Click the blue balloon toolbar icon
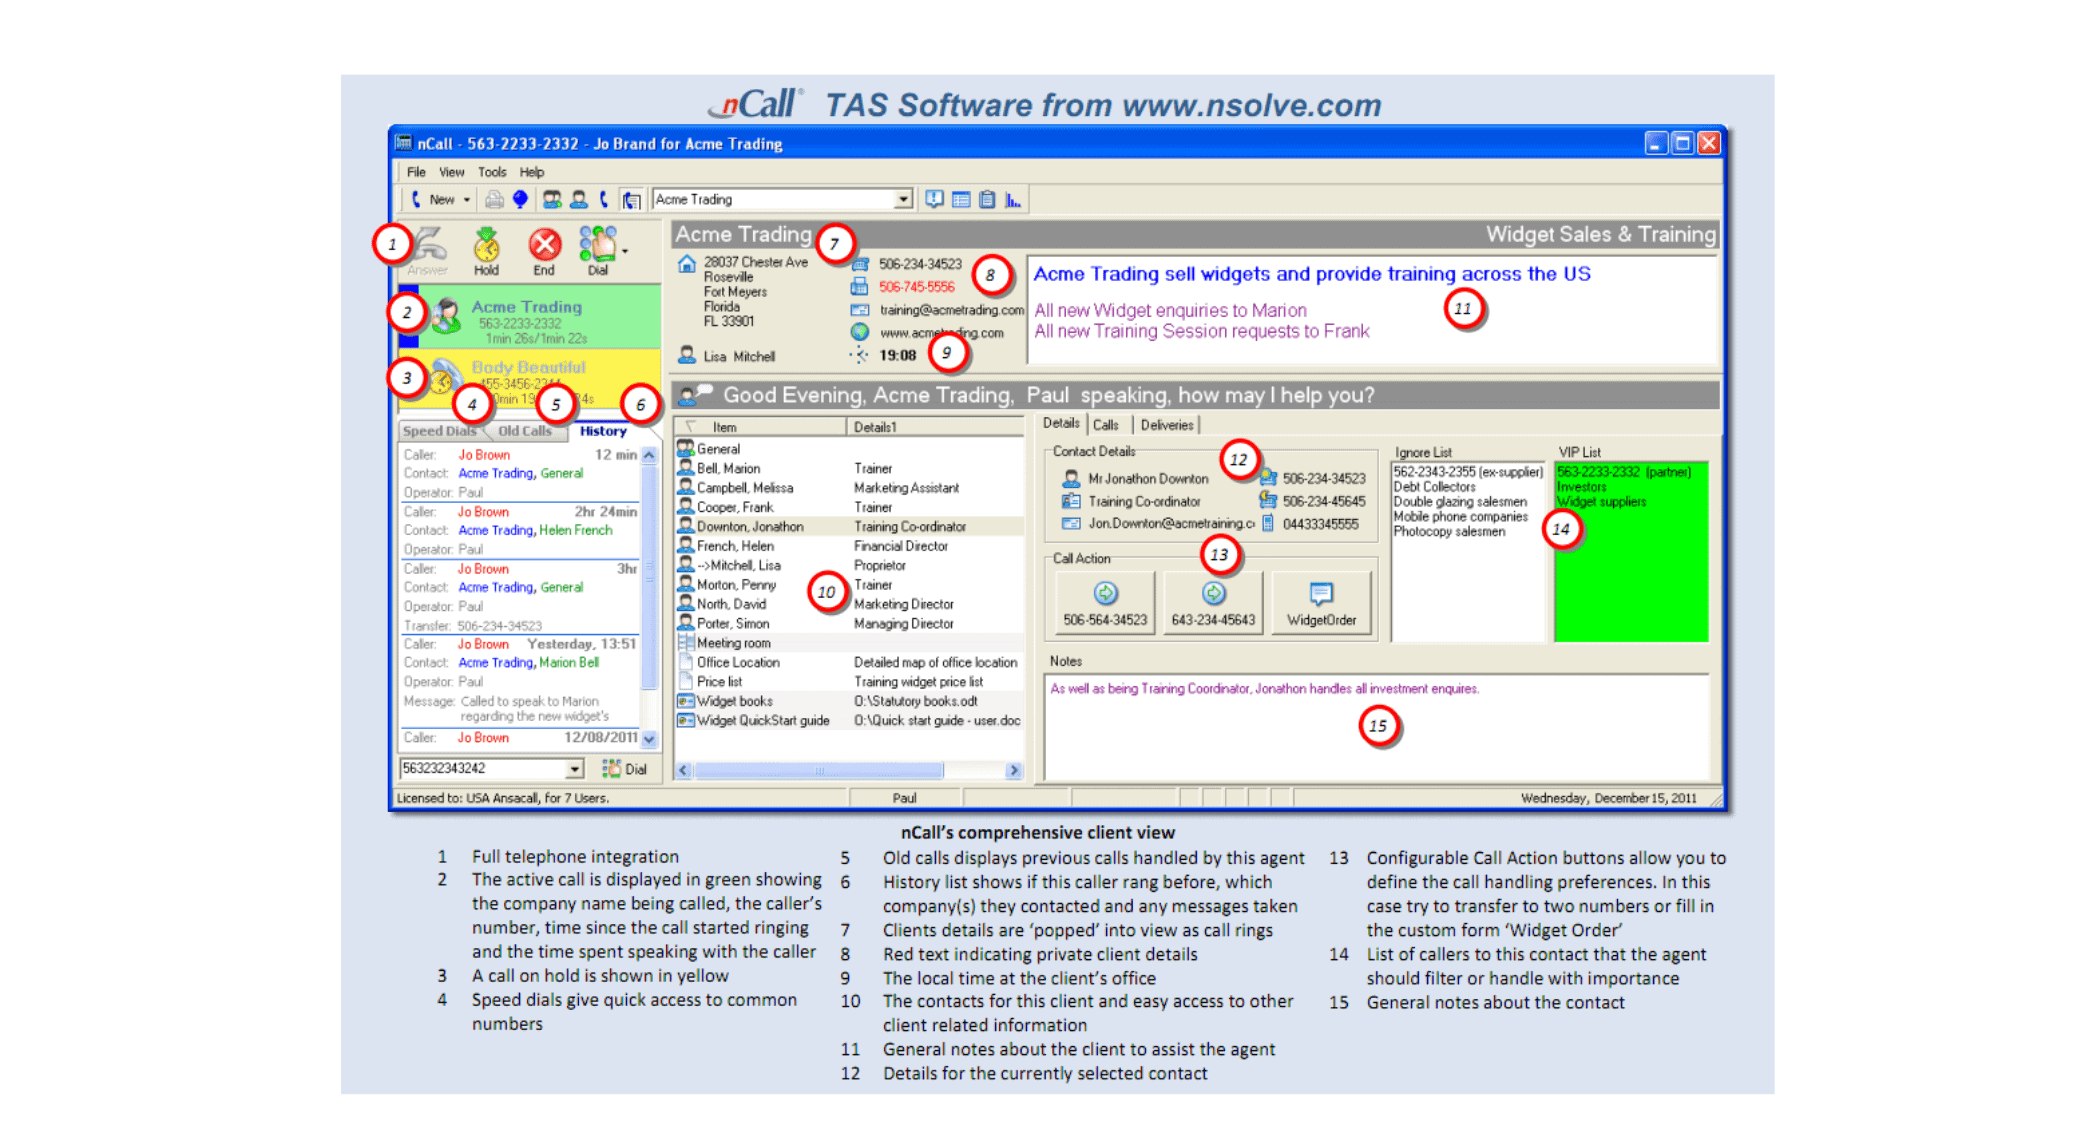 click(520, 200)
